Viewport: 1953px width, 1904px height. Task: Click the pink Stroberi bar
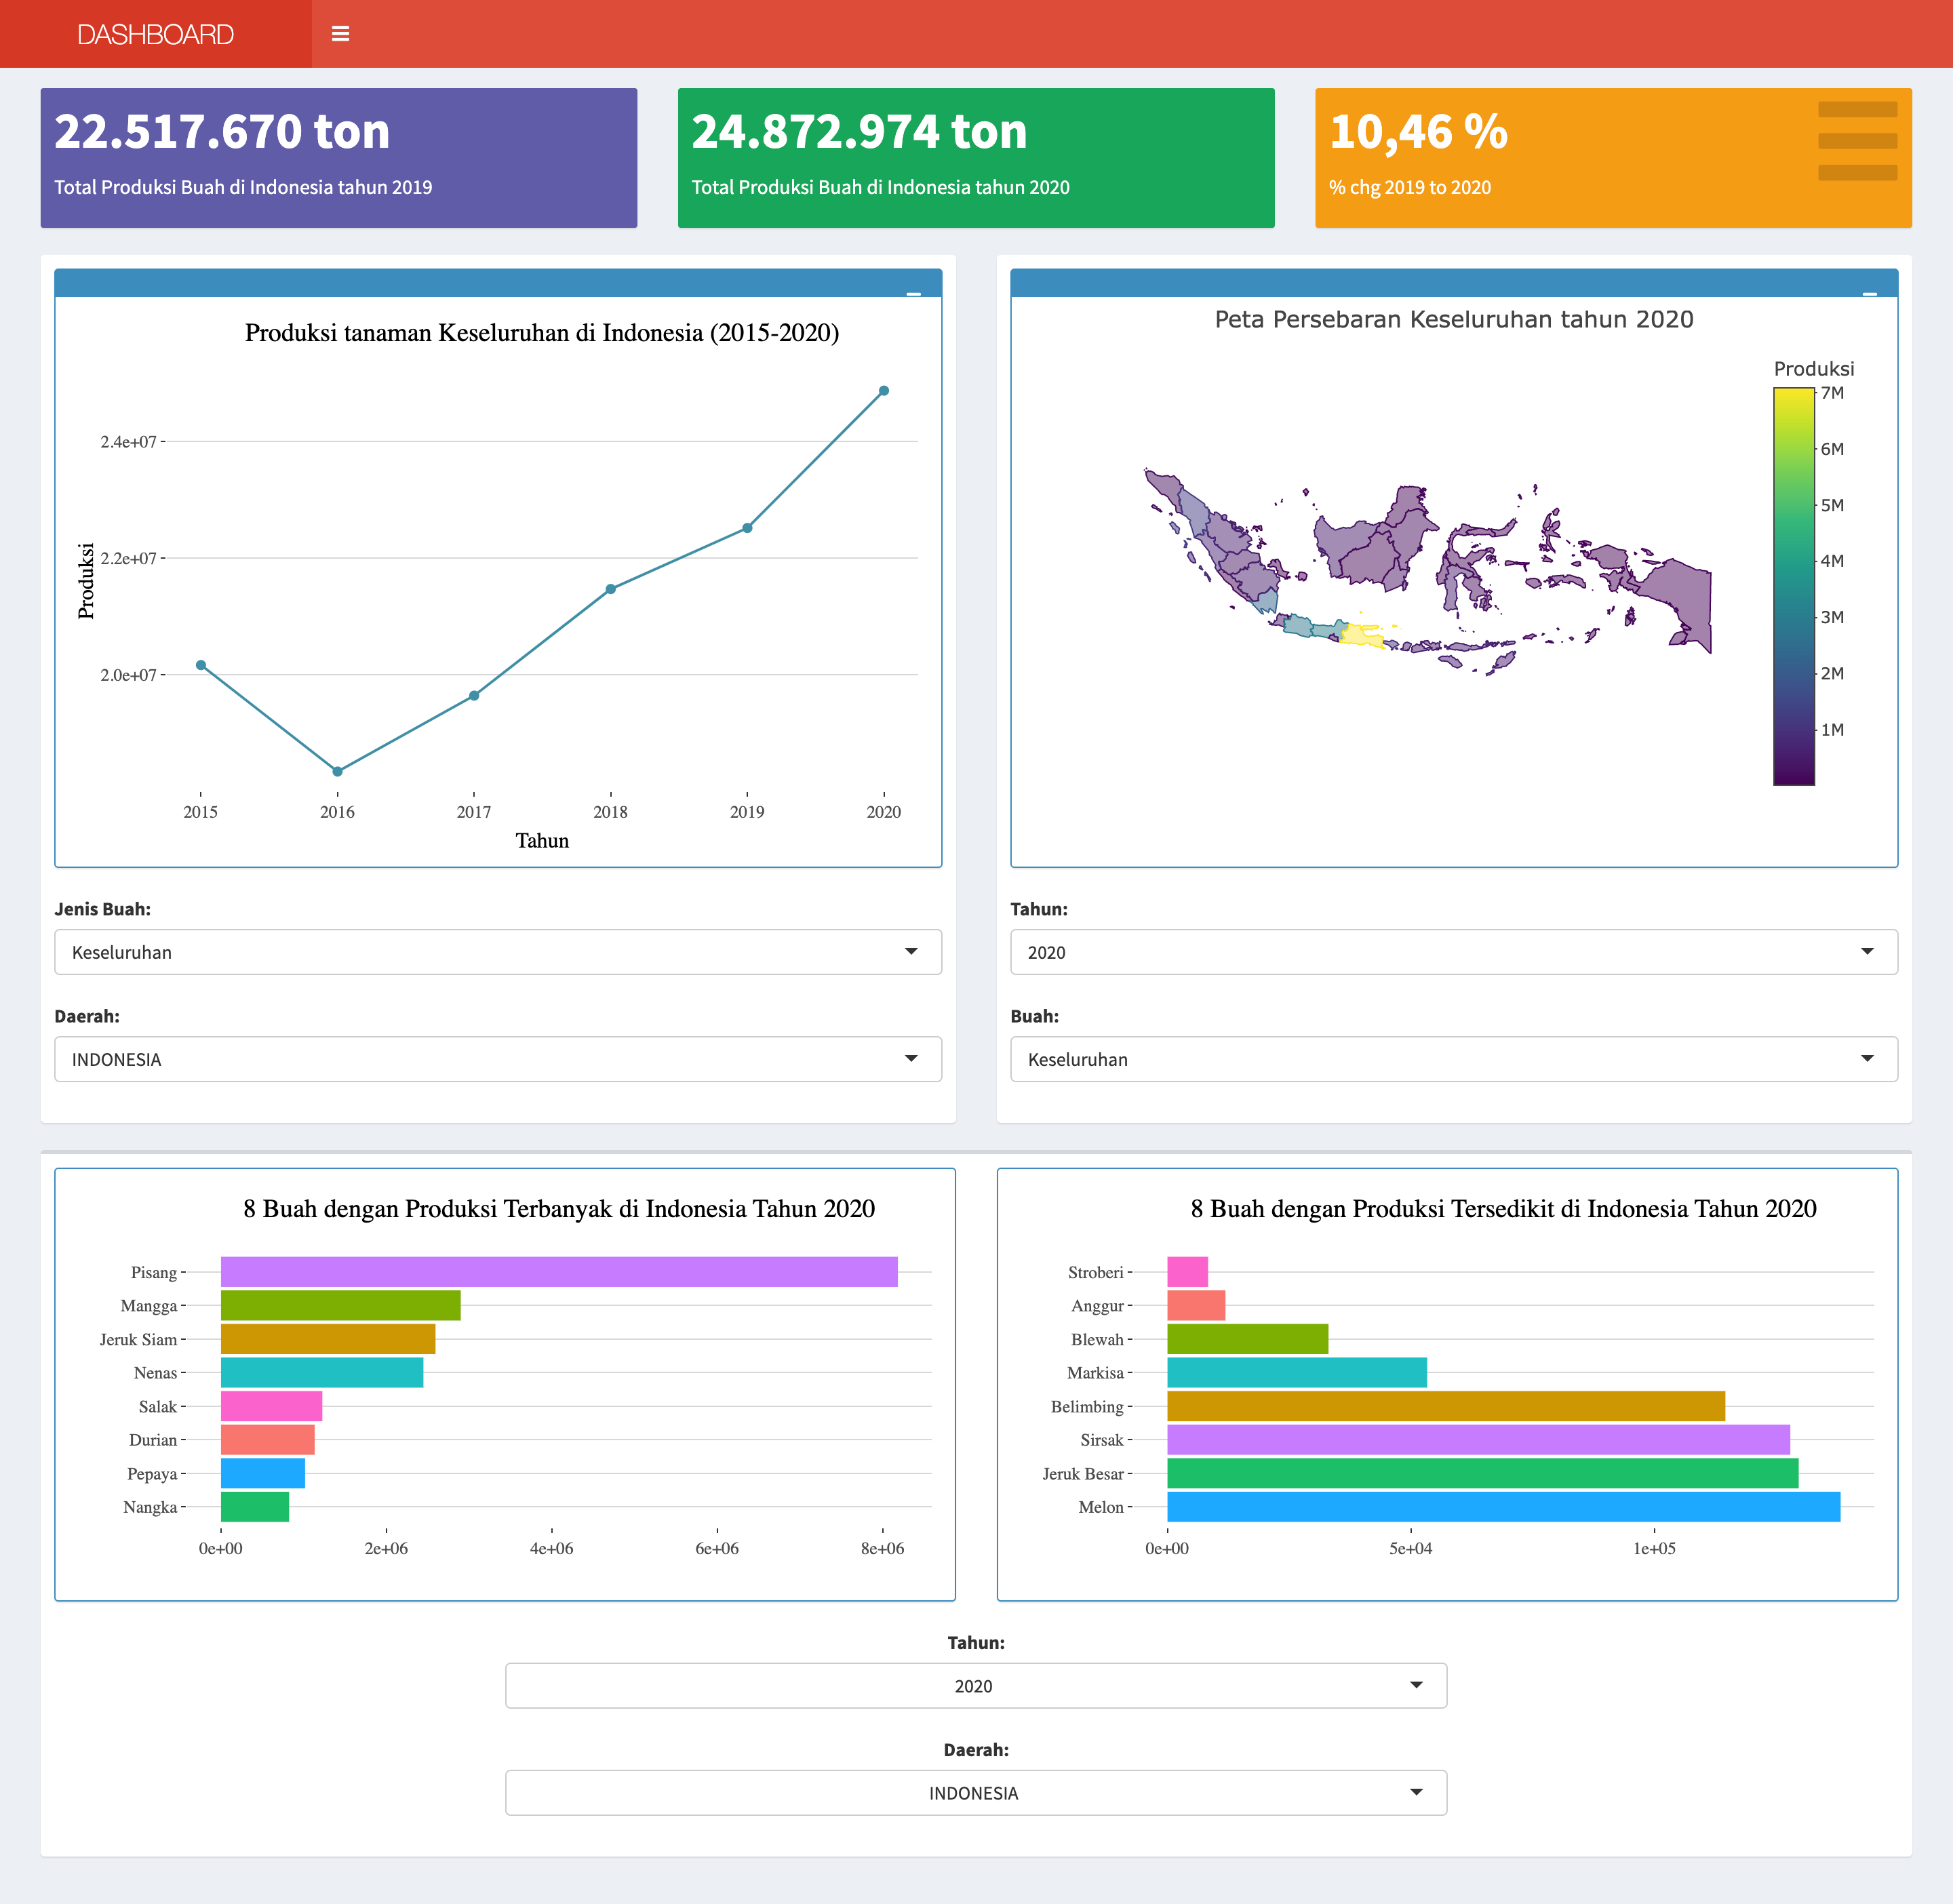[1188, 1272]
